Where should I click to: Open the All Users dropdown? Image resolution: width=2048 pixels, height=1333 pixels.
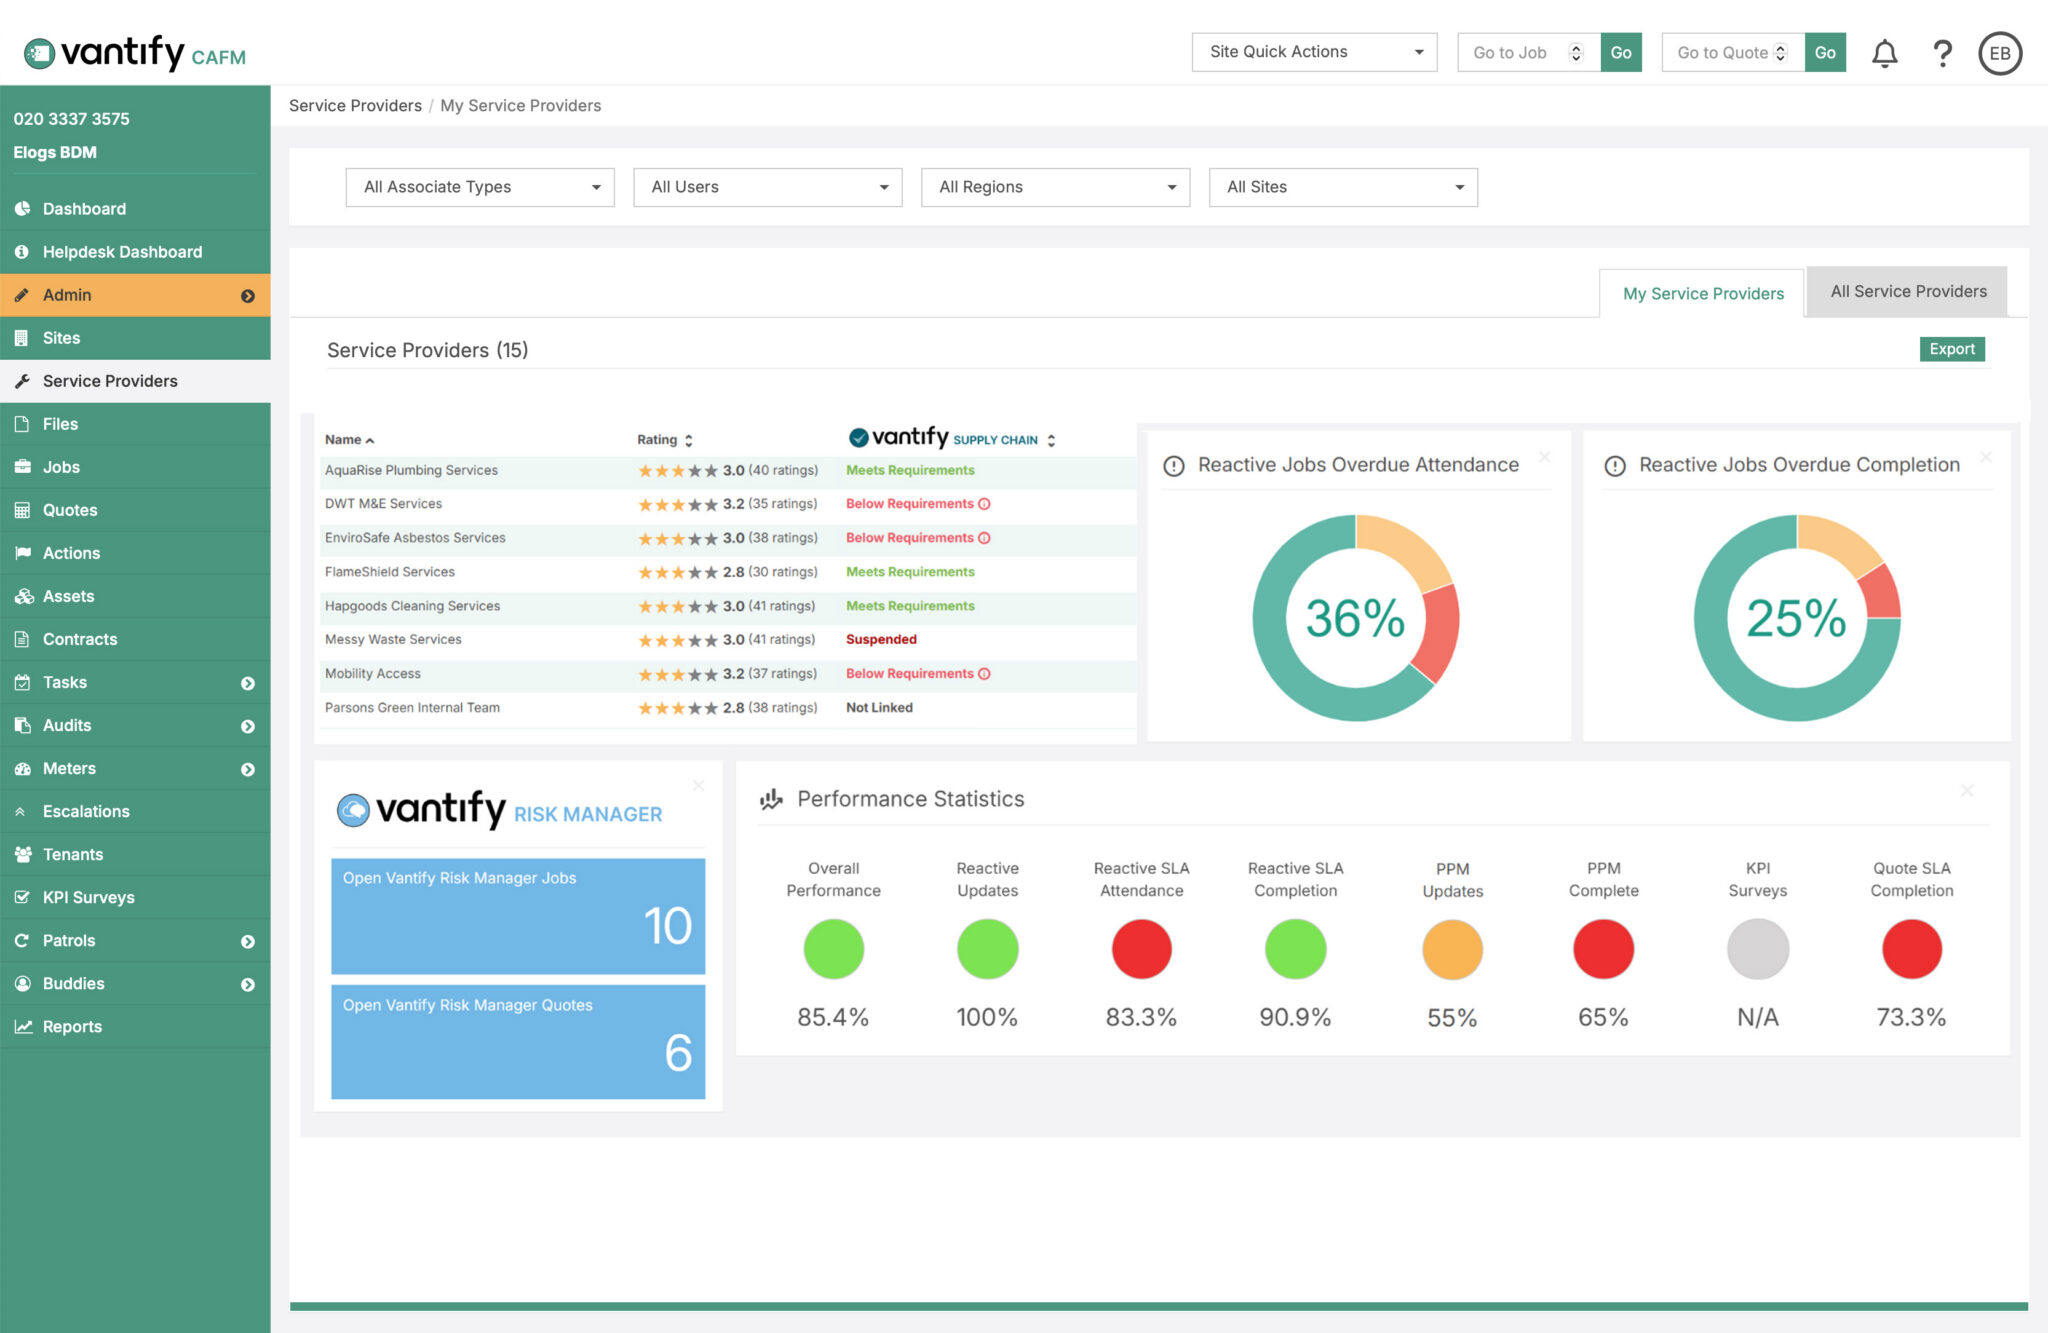768,187
